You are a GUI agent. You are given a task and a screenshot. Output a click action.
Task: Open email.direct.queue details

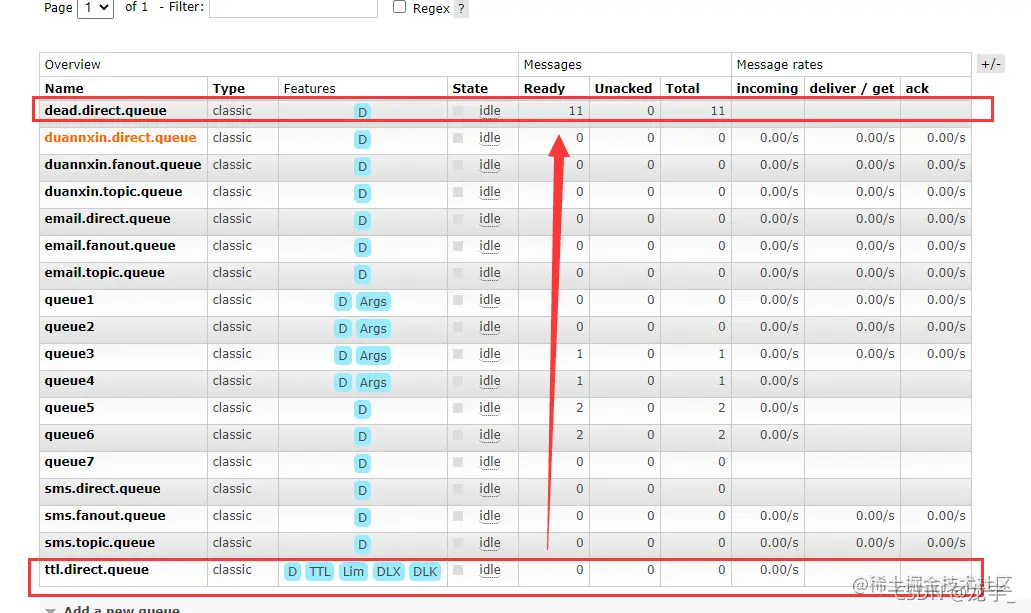(x=107, y=218)
